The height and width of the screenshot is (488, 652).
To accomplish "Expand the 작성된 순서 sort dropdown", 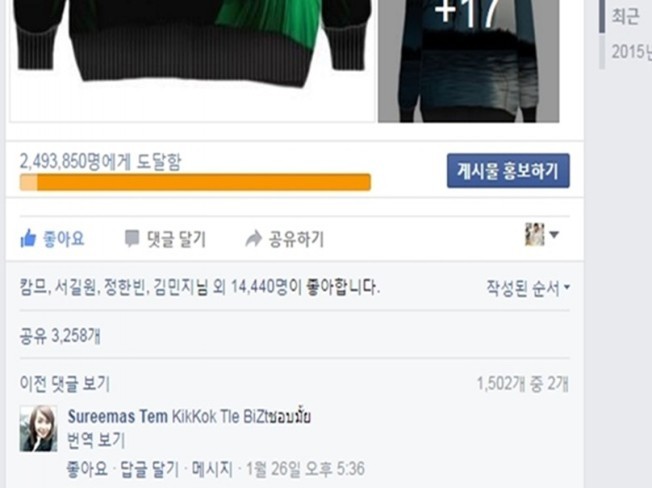I will point(528,288).
